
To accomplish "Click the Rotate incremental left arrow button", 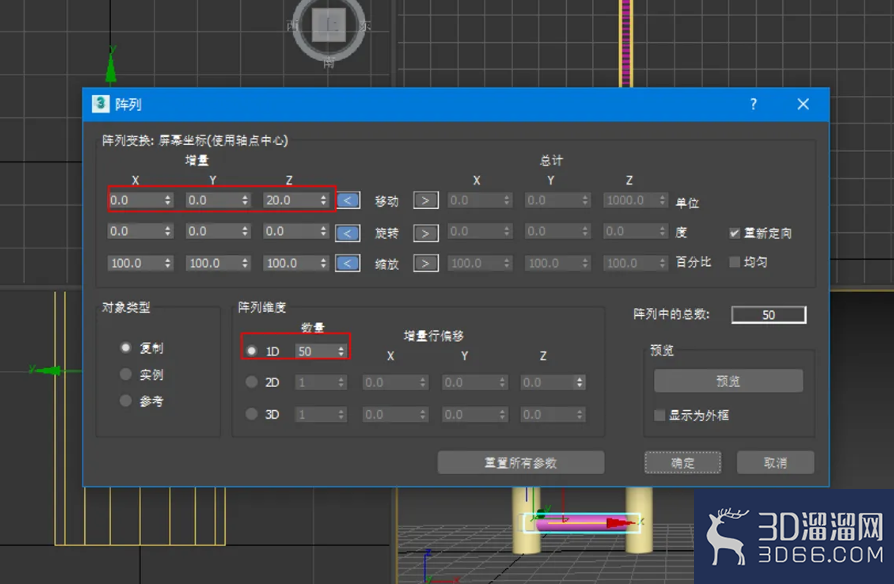I will pyautogui.click(x=348, y=233).
